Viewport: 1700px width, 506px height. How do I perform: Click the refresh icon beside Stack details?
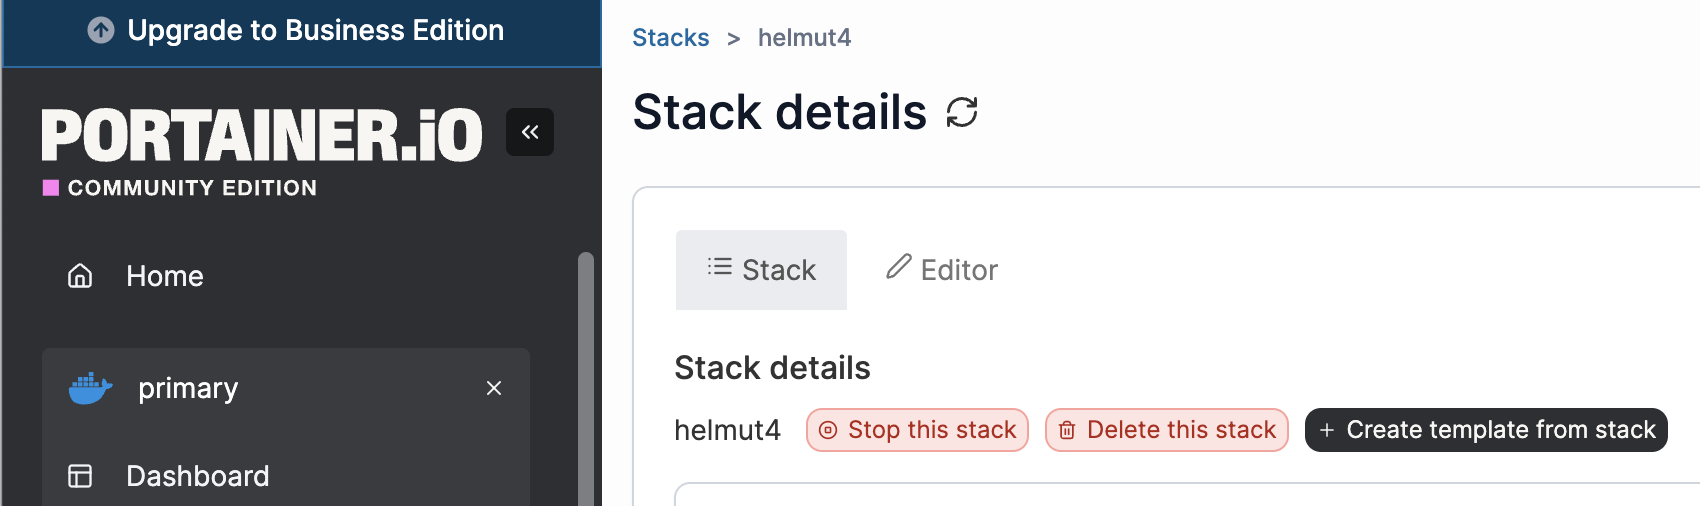coord(962,112)
